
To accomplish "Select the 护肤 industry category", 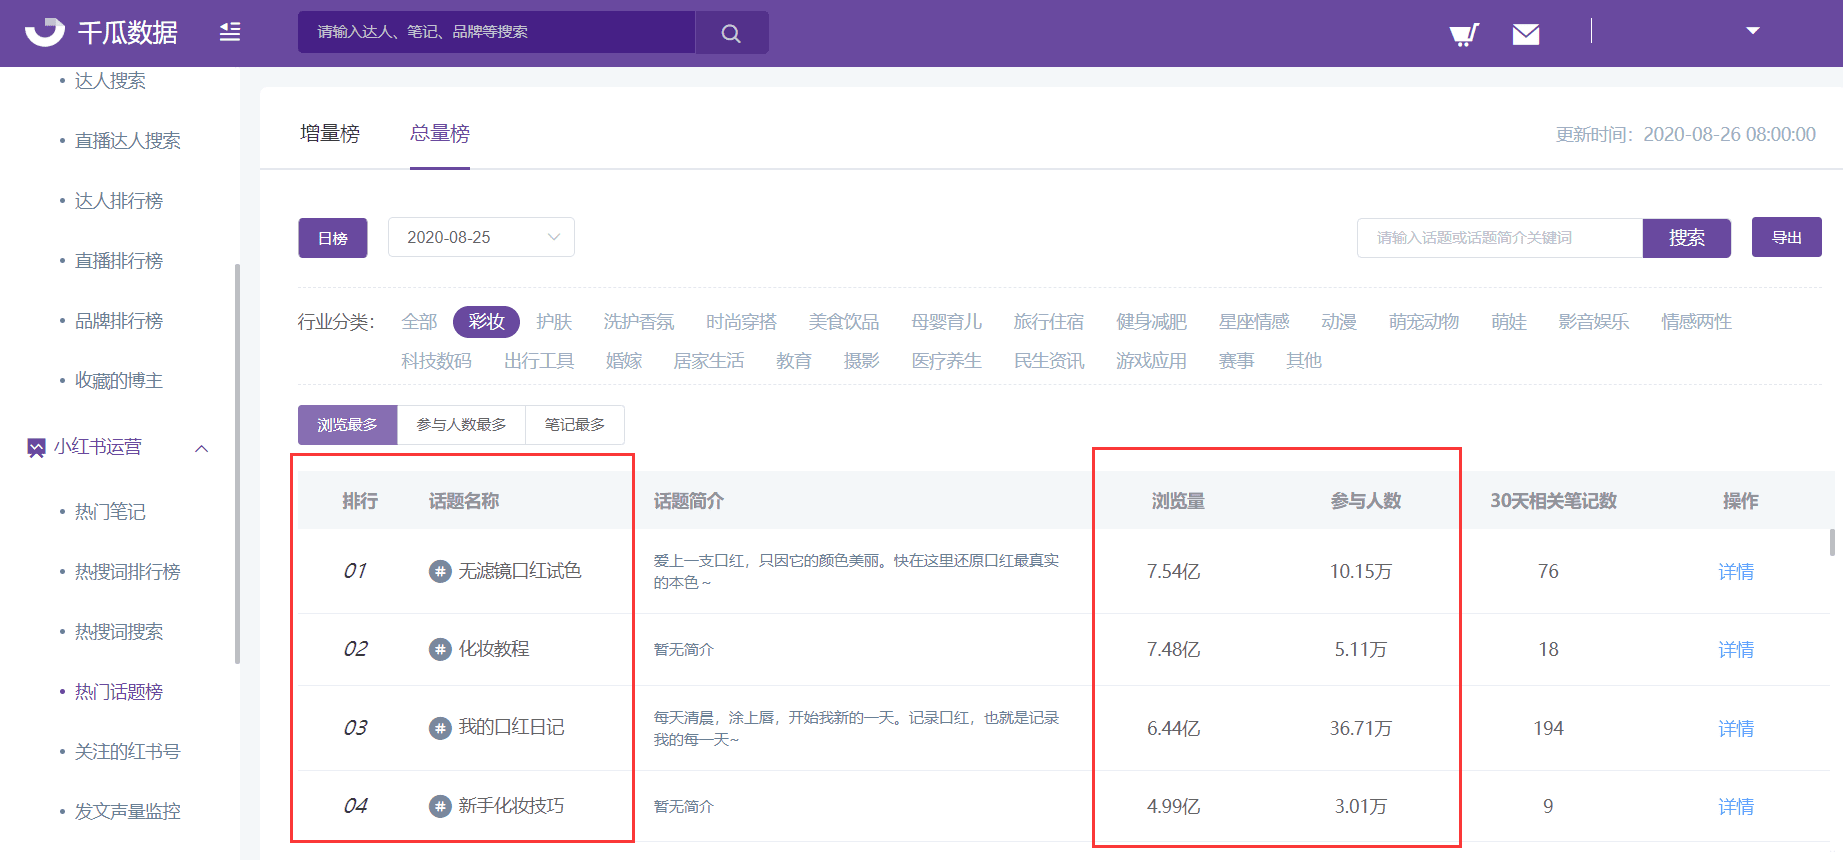I will (x=554, y=322).
